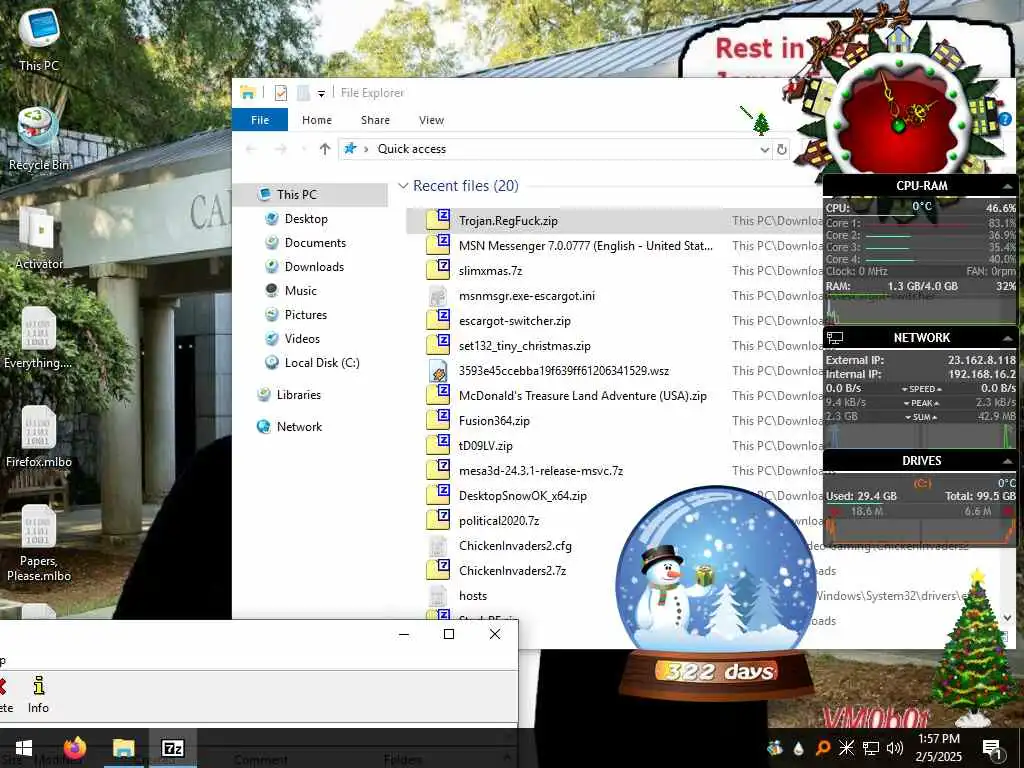Collapse the CPU-RAM gadget panel
1024x768 pixels.
(x=1007, y=187)
